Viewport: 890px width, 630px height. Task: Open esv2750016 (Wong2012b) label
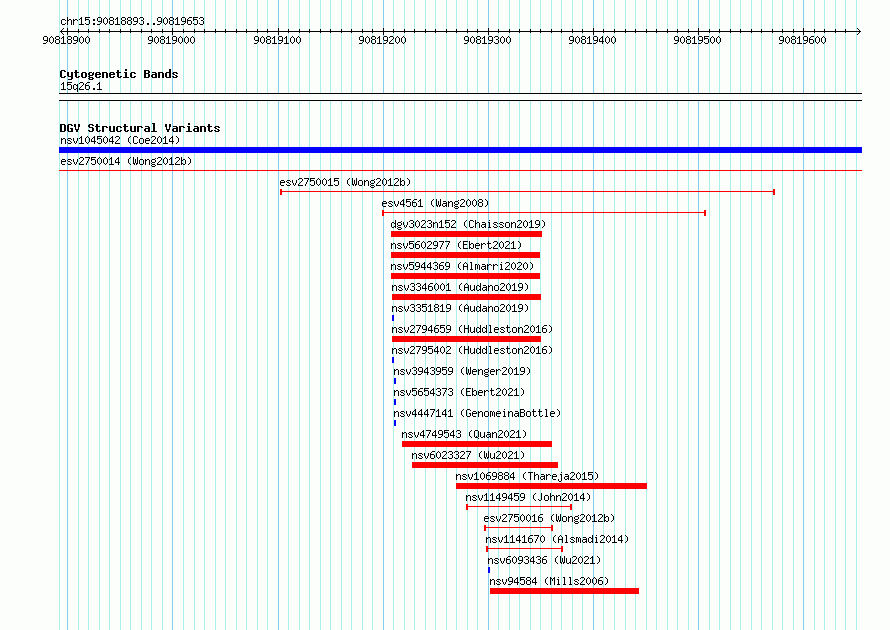point(549,518)
